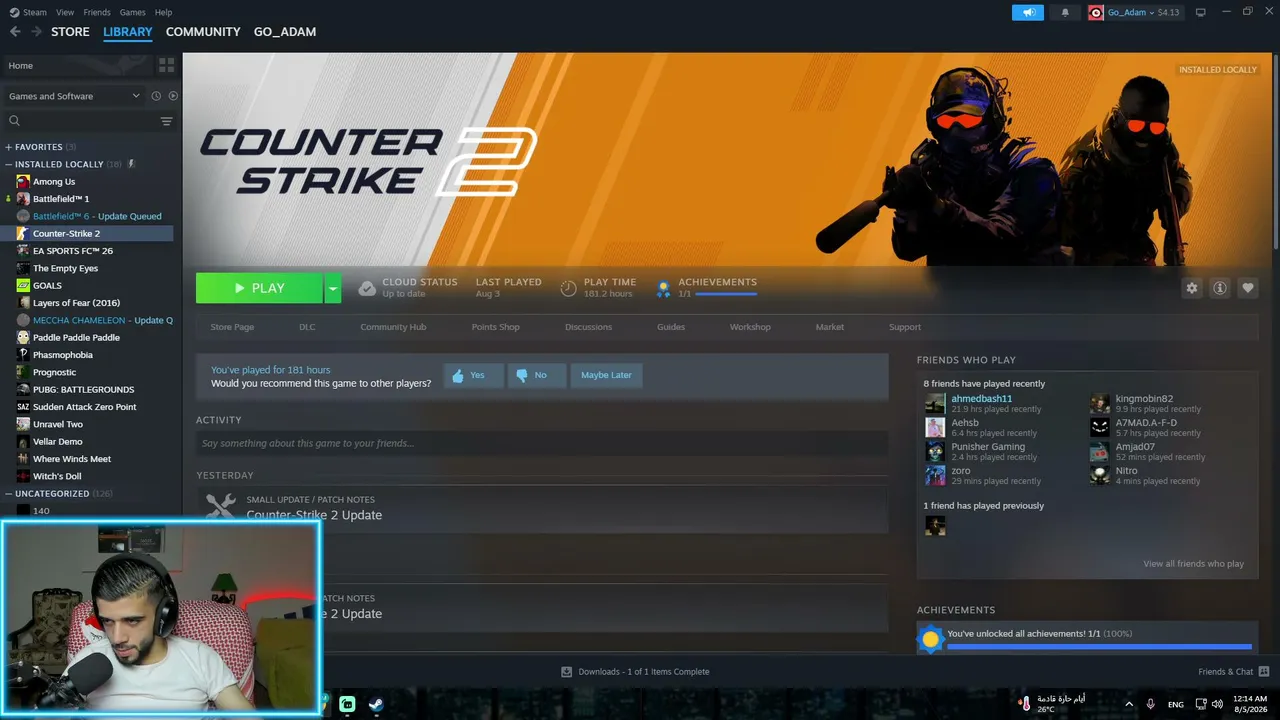Open the Market link
Screen dimensions: 1280x720
pos(830,327)
